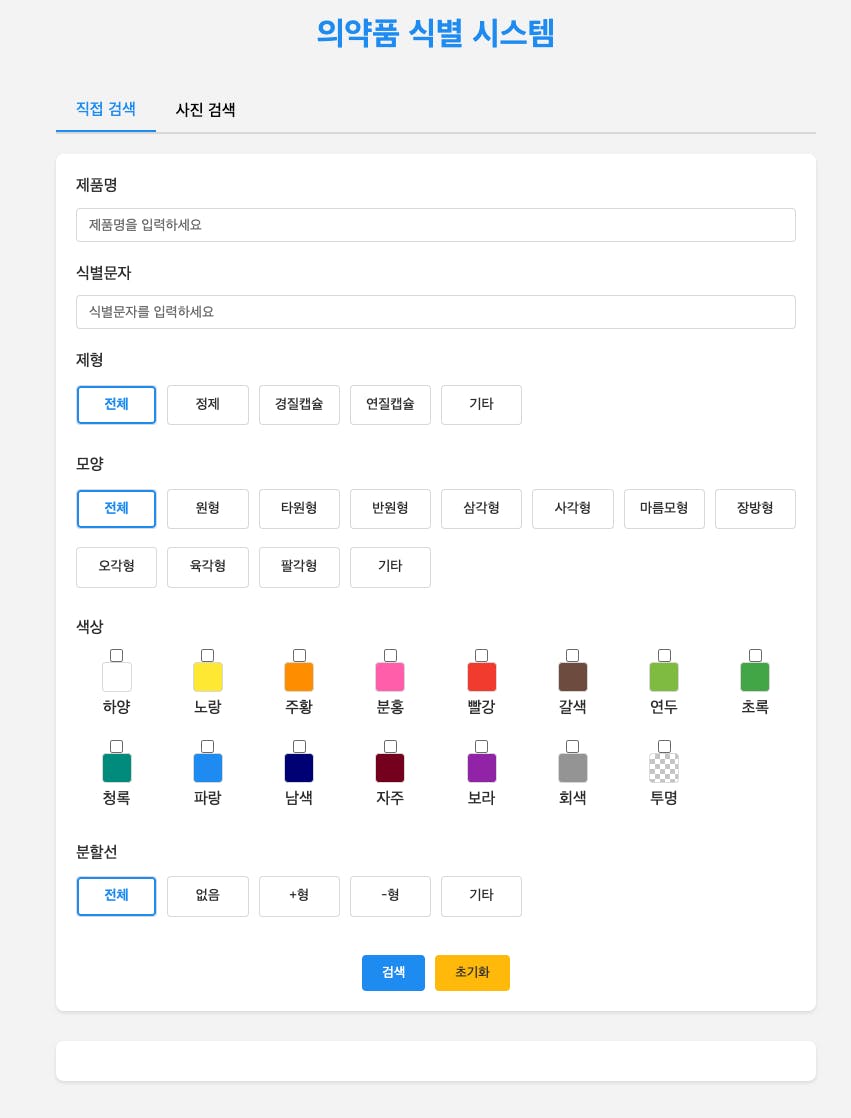Choose +형 under 분할선
The width and height of the screenshot is (851, 1118).
[x=299, y=896]
